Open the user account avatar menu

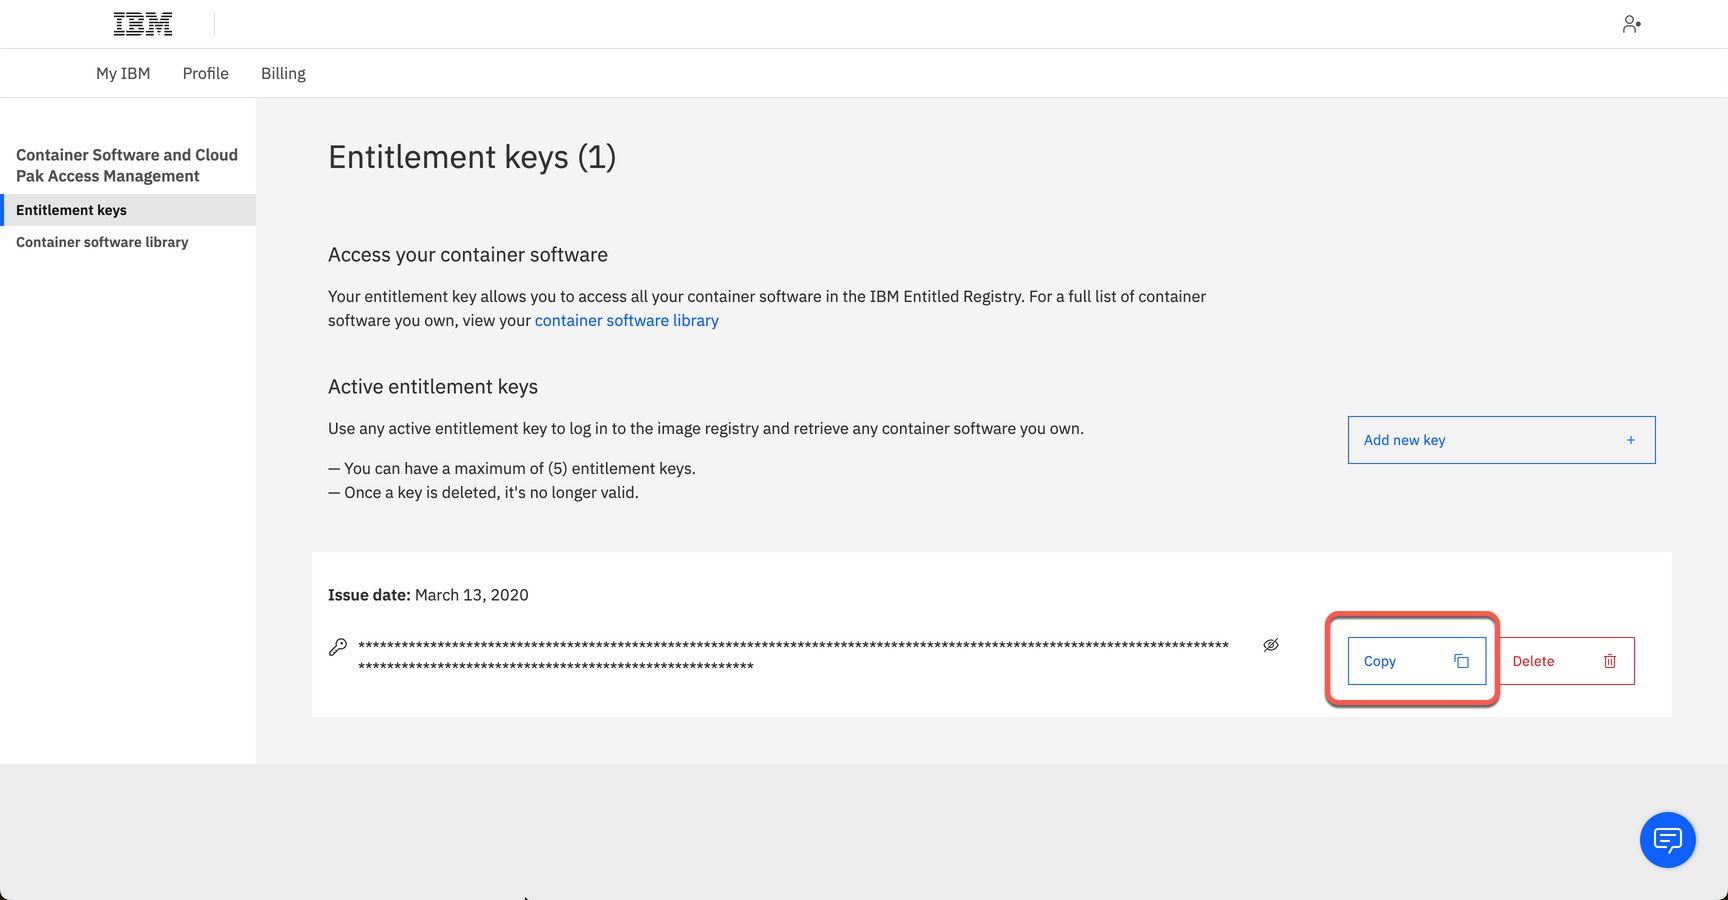(x=1631, y=23)
